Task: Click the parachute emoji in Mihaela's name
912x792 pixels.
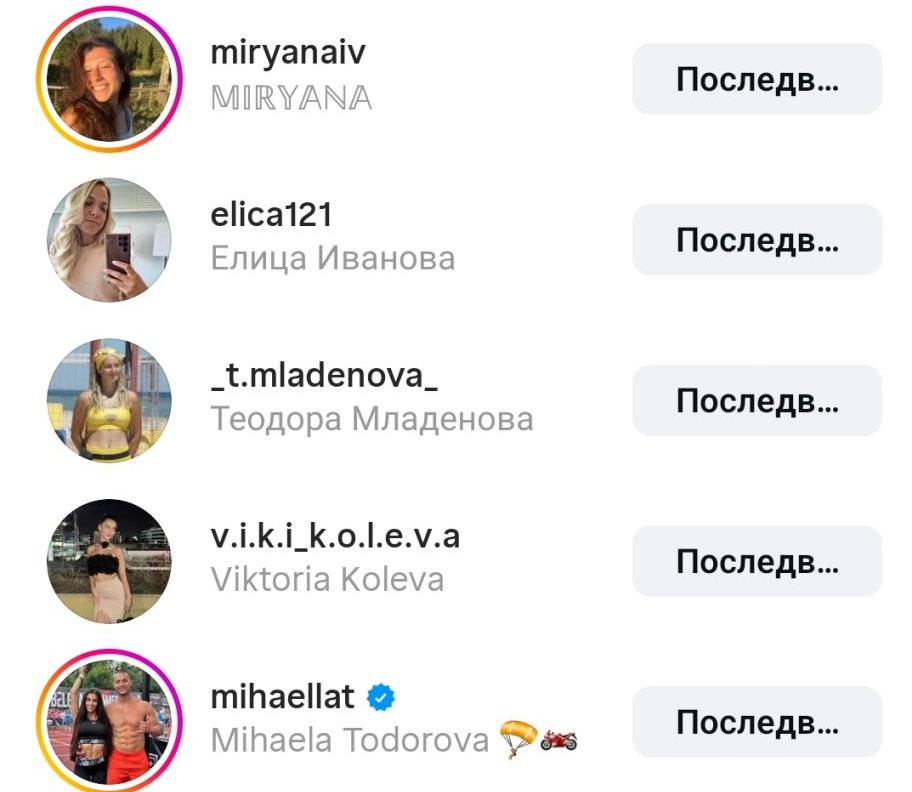Action: point(519,739)
